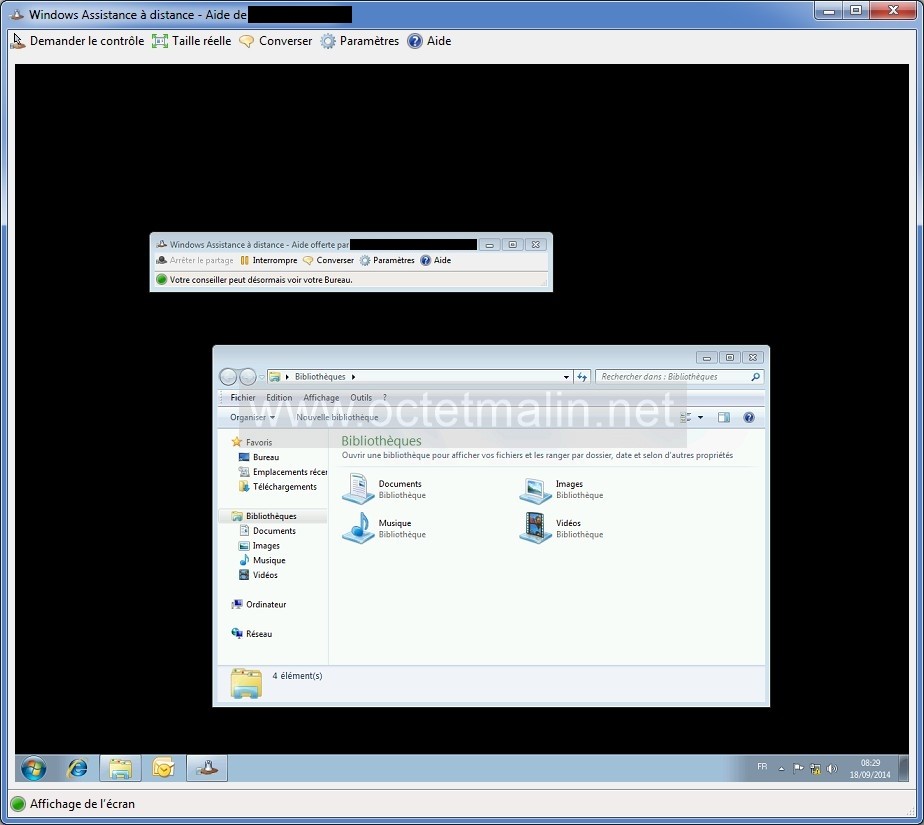Select Téléchargements in the navigation pane
This screenshot has width=924, height=825.
pos(278,486)
